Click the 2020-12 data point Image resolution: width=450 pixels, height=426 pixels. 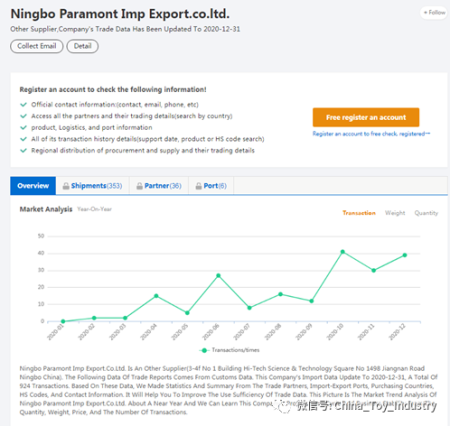click(405, 255)
